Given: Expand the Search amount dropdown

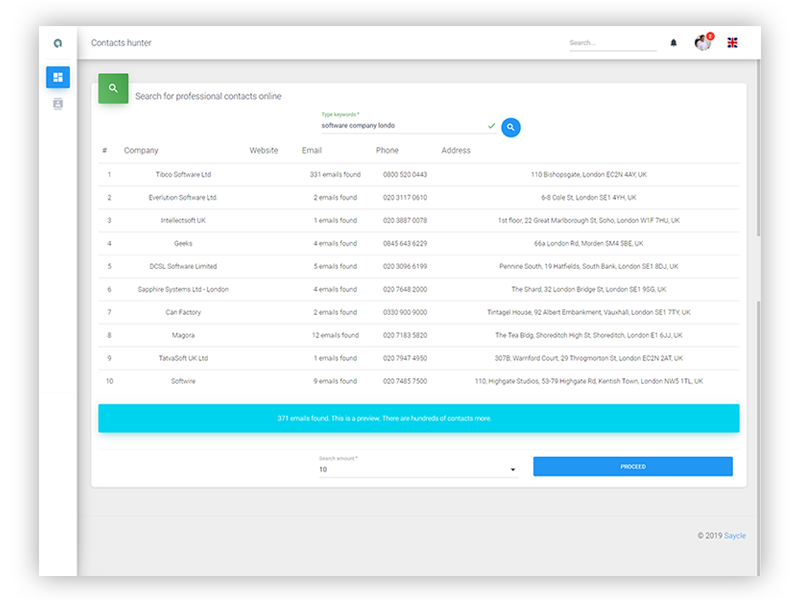Looking at the screenshot, I should 418,469.
